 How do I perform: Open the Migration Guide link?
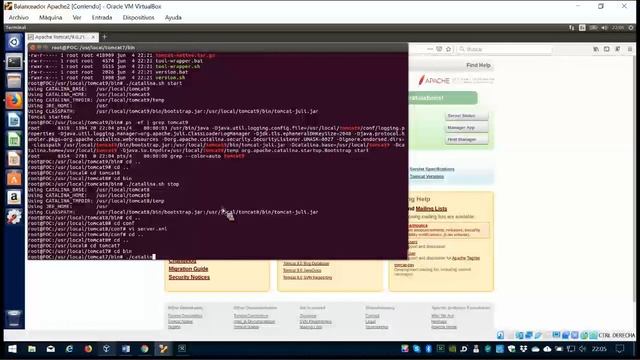point(188,269)
